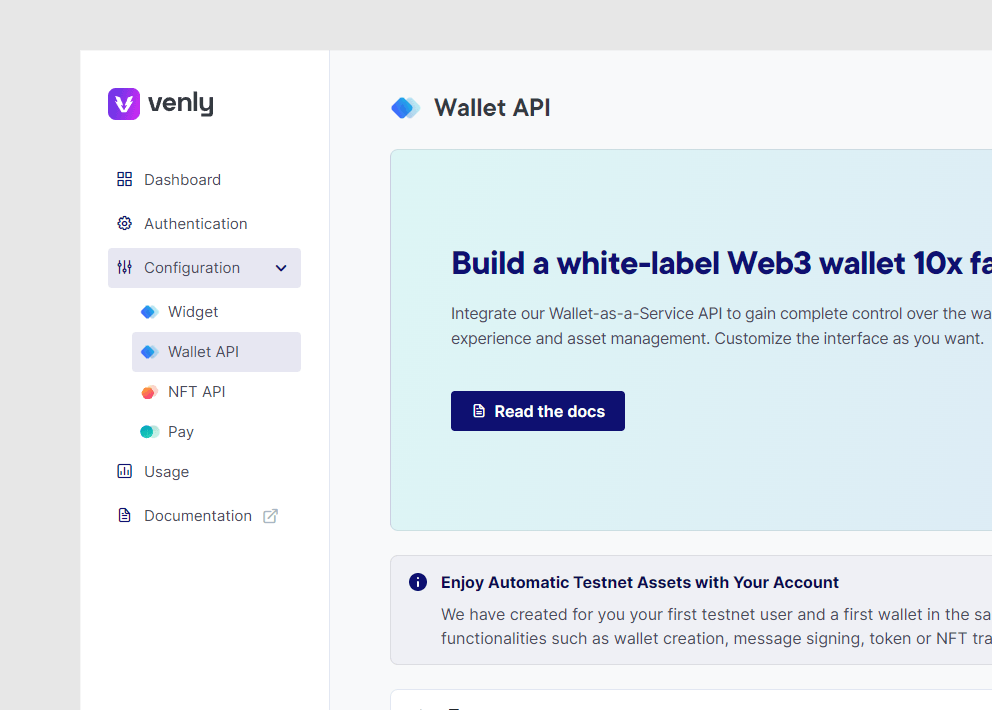The height and width of the screenshot is (710, 992).
Task: Click the Wallet API diamond icon in sidebar
Action: (x=148, y=351)
